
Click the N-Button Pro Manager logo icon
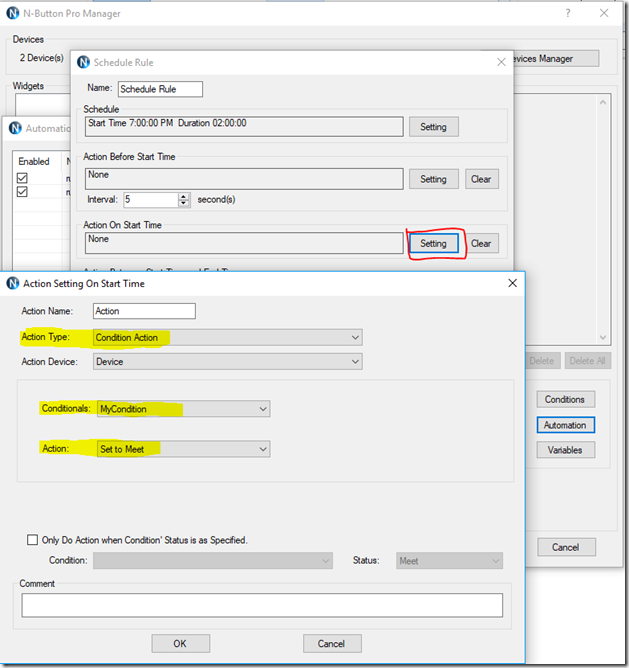point(13,14)
